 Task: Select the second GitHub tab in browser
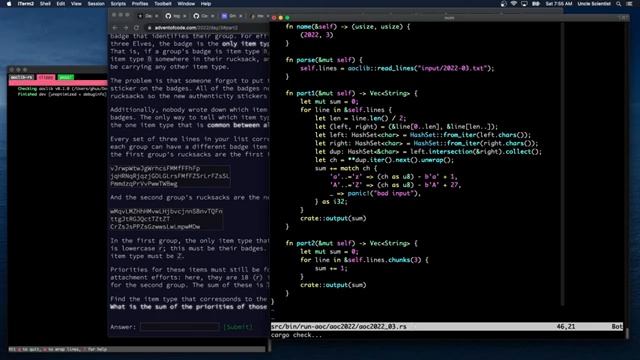pos(203,16)
